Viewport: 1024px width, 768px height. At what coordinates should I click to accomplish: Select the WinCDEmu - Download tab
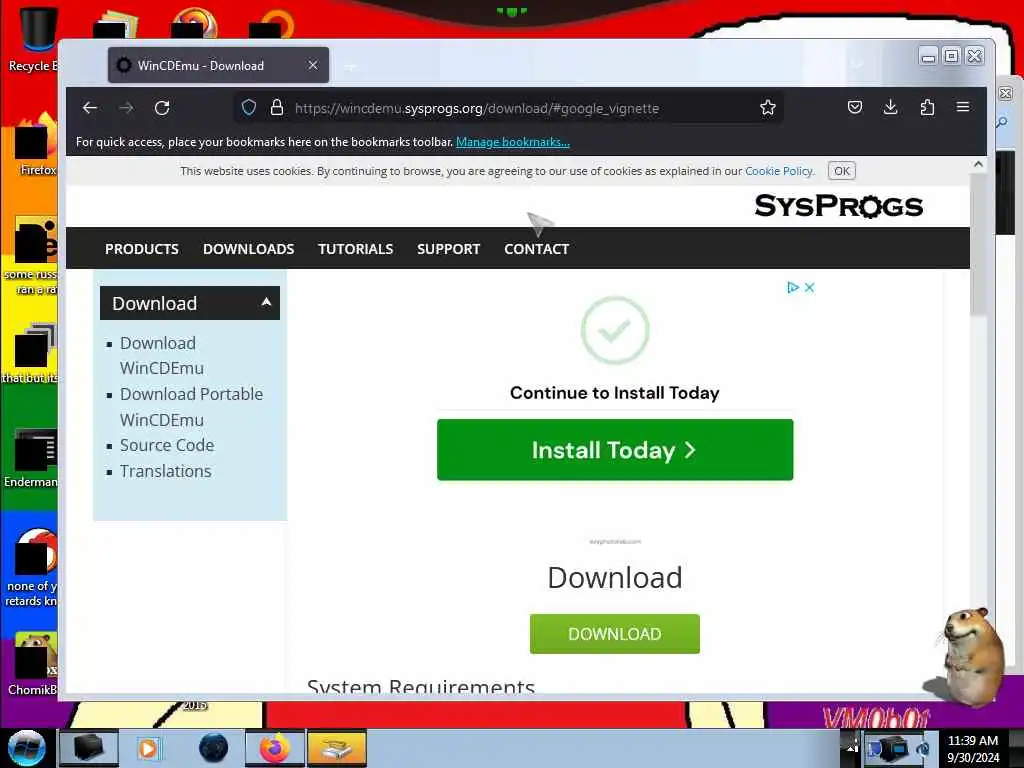(x=219, y=65)
